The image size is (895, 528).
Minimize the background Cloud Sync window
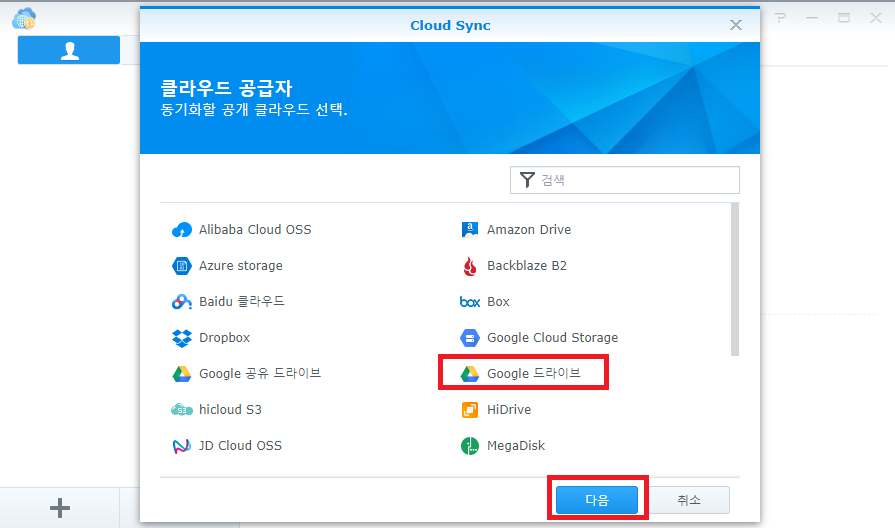(x=812, y=18)
